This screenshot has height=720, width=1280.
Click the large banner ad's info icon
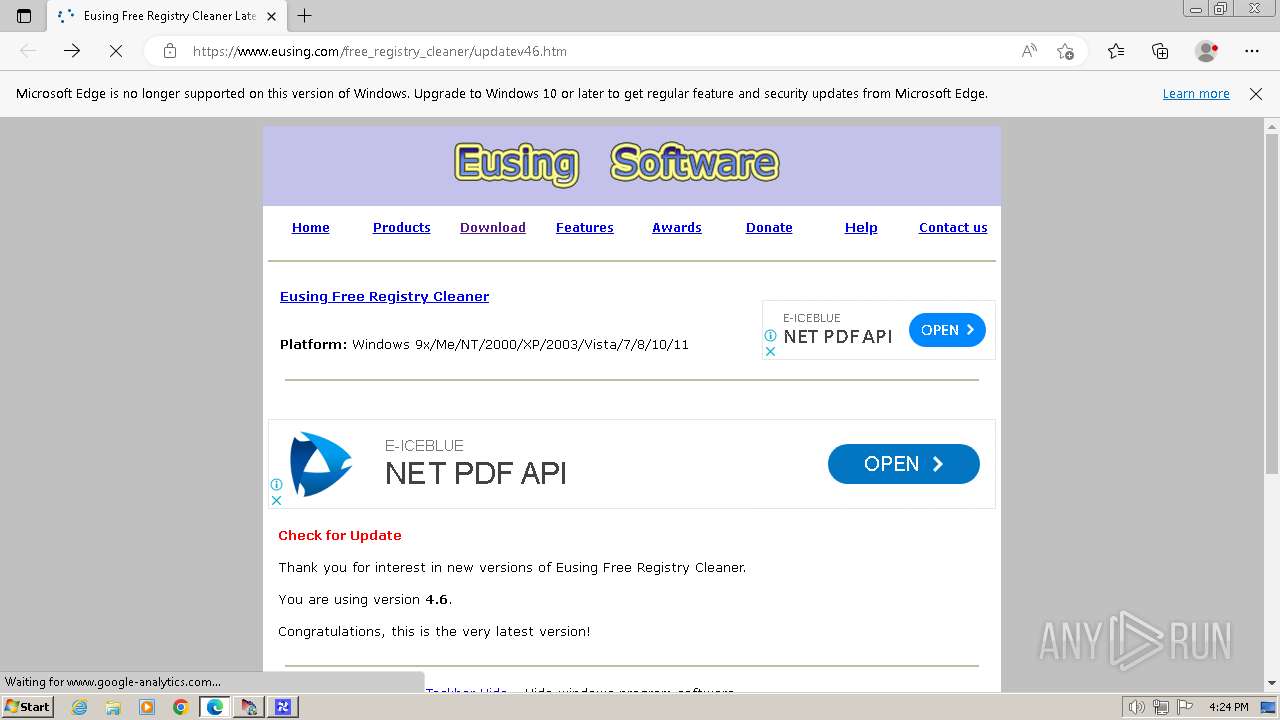coord(276,485)
